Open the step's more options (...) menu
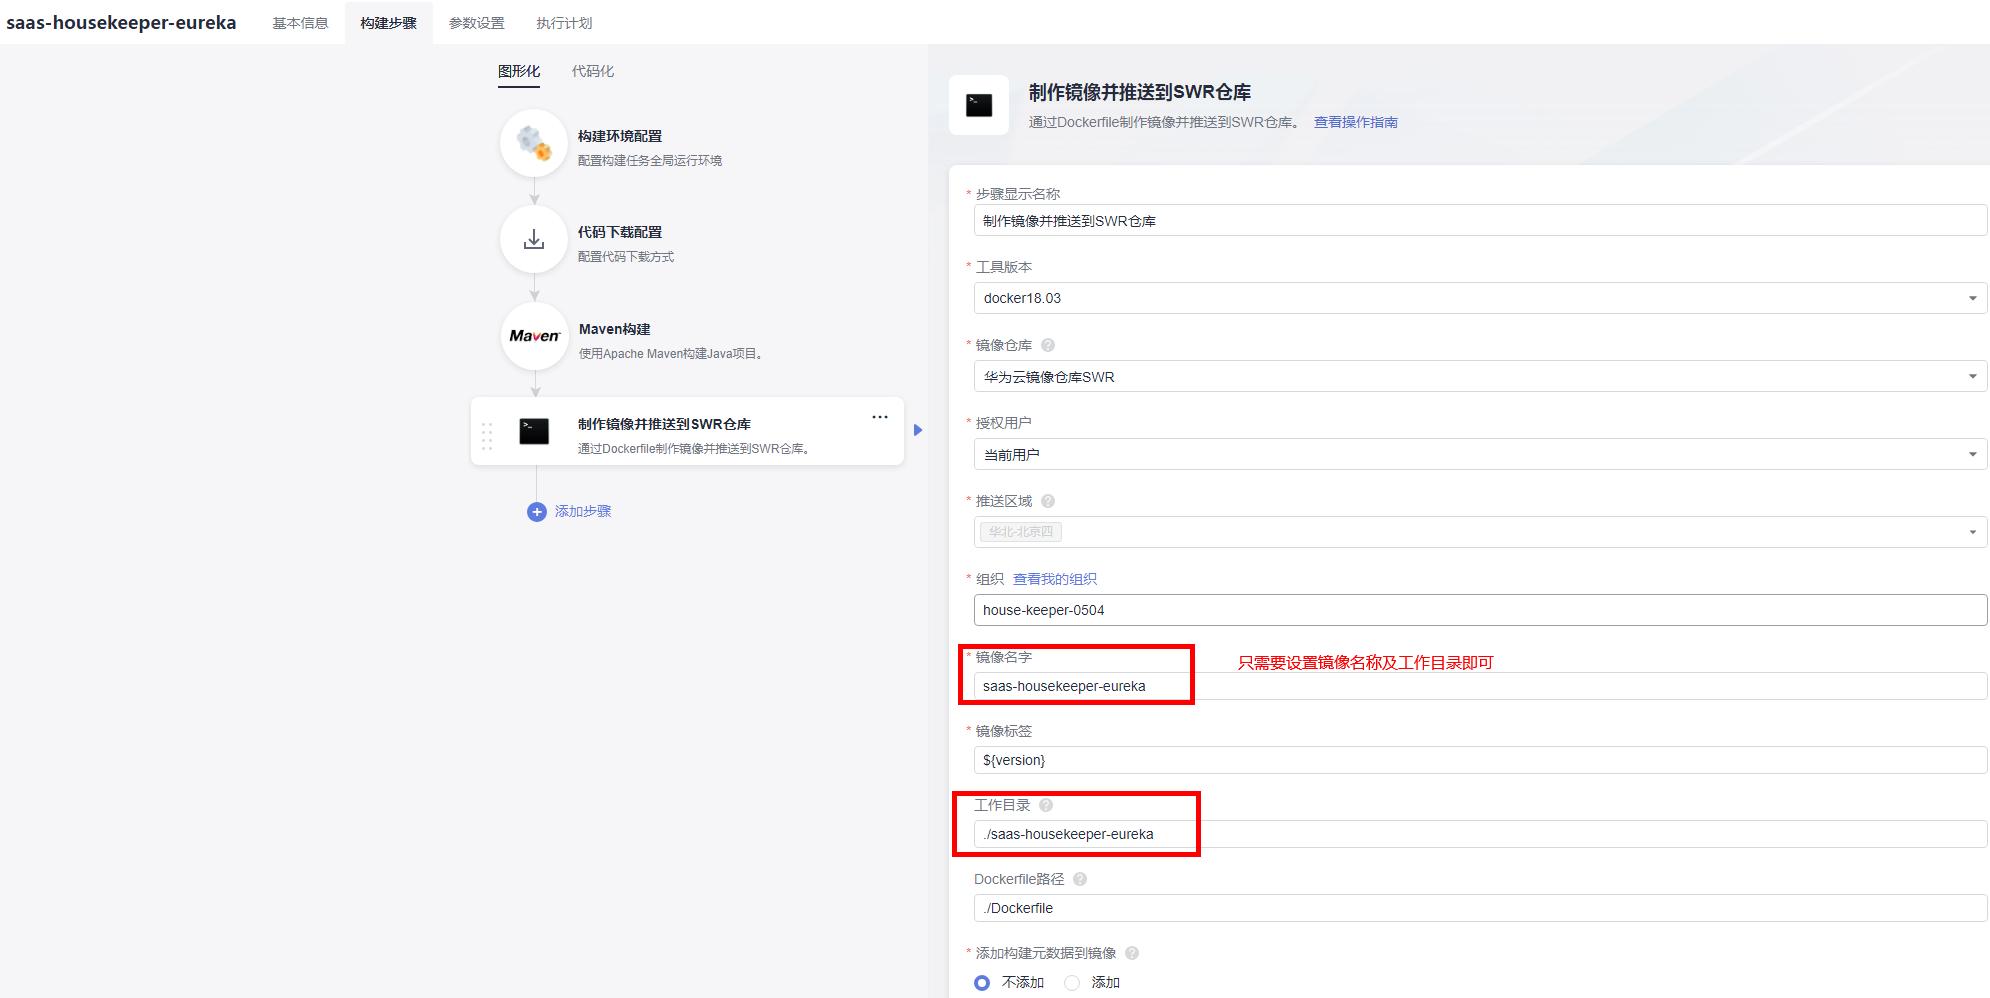 coord(880,417)
